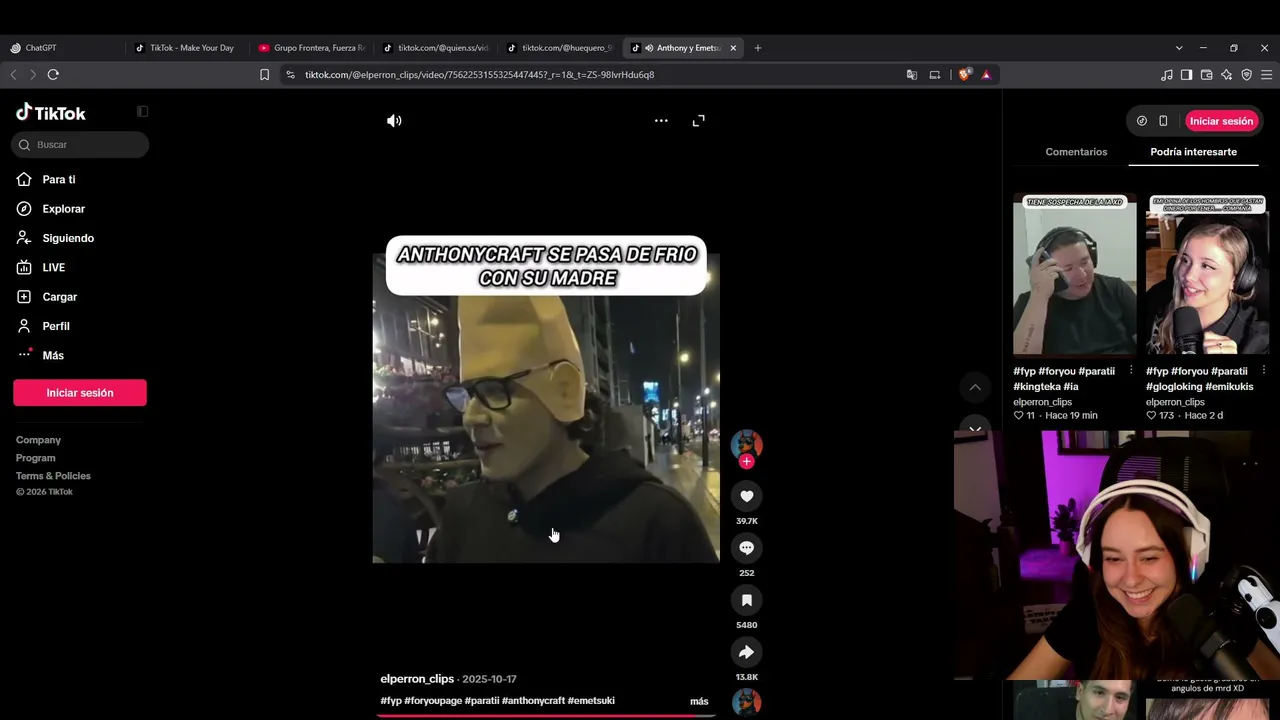Expand the Program footer section
This screenshot has width=1280, height=720.
[x=36, y=458]
